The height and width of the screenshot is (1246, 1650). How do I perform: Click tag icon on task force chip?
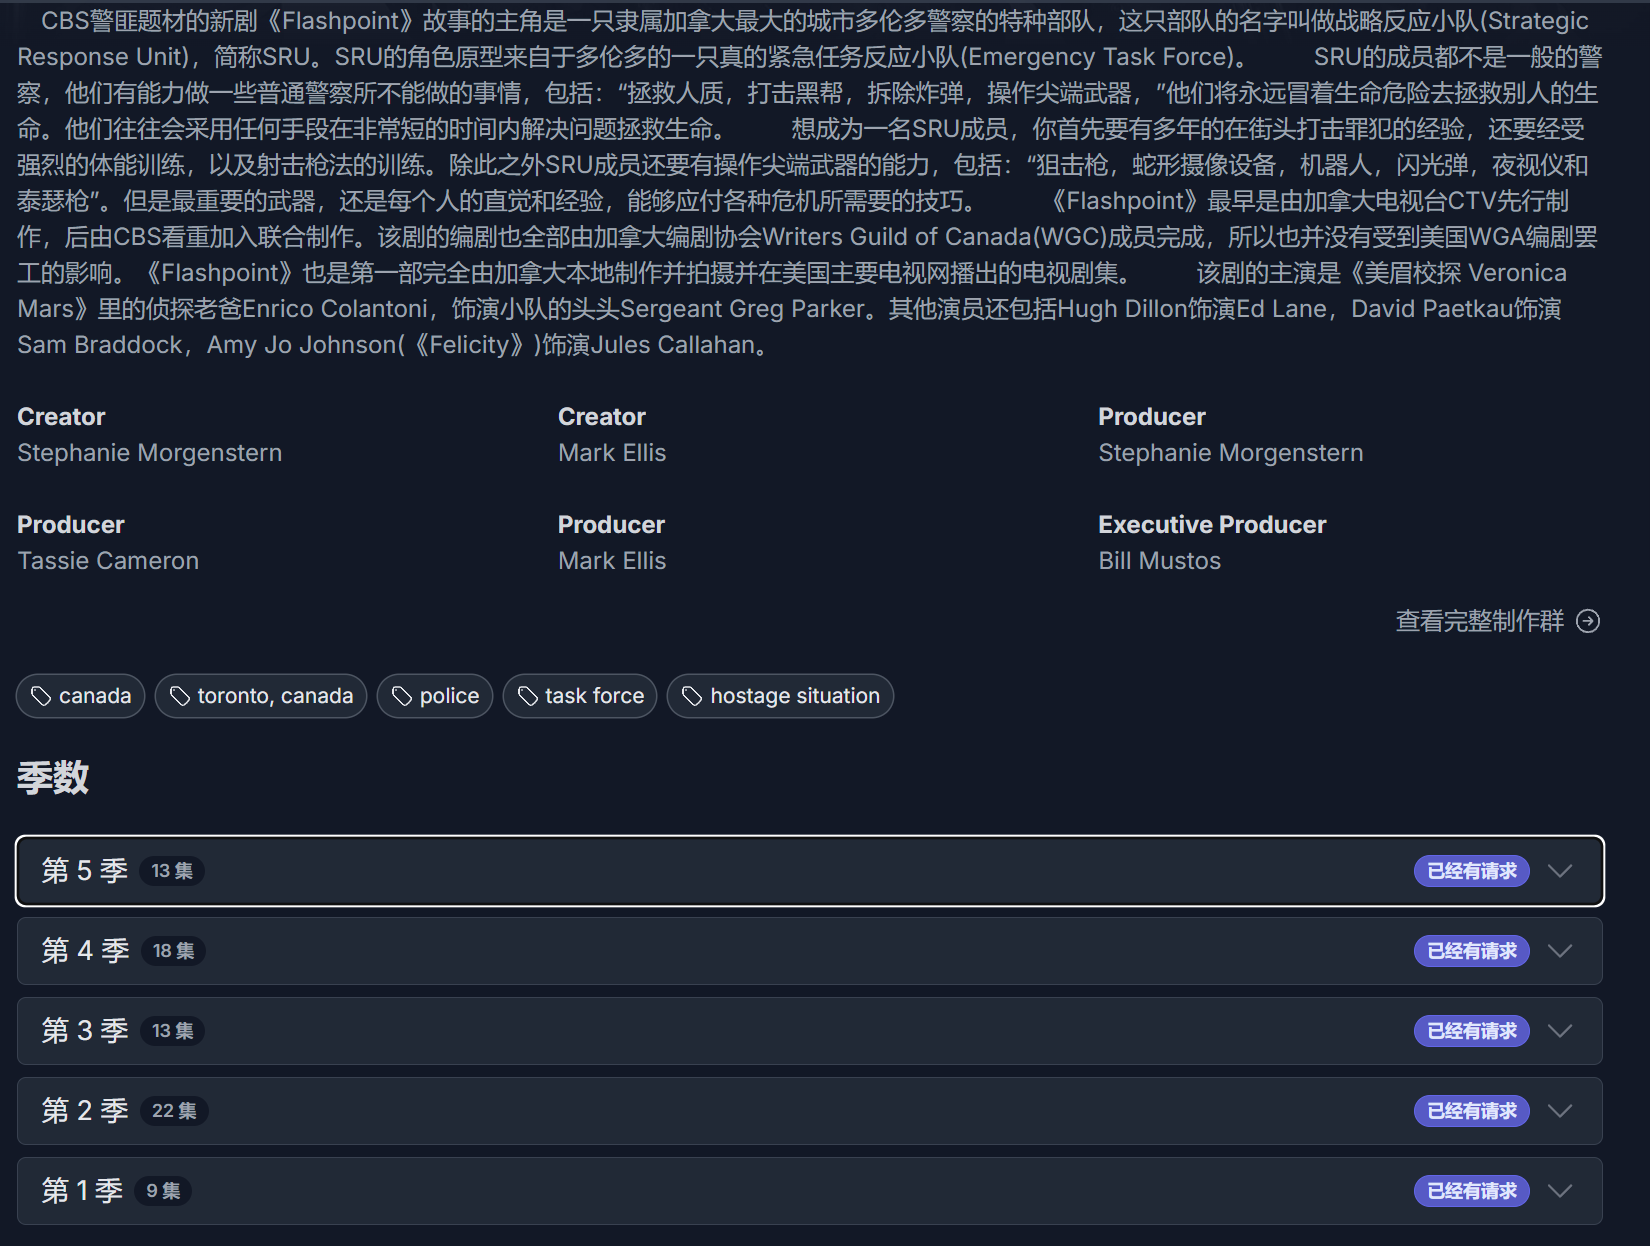(x=528, y=696)
